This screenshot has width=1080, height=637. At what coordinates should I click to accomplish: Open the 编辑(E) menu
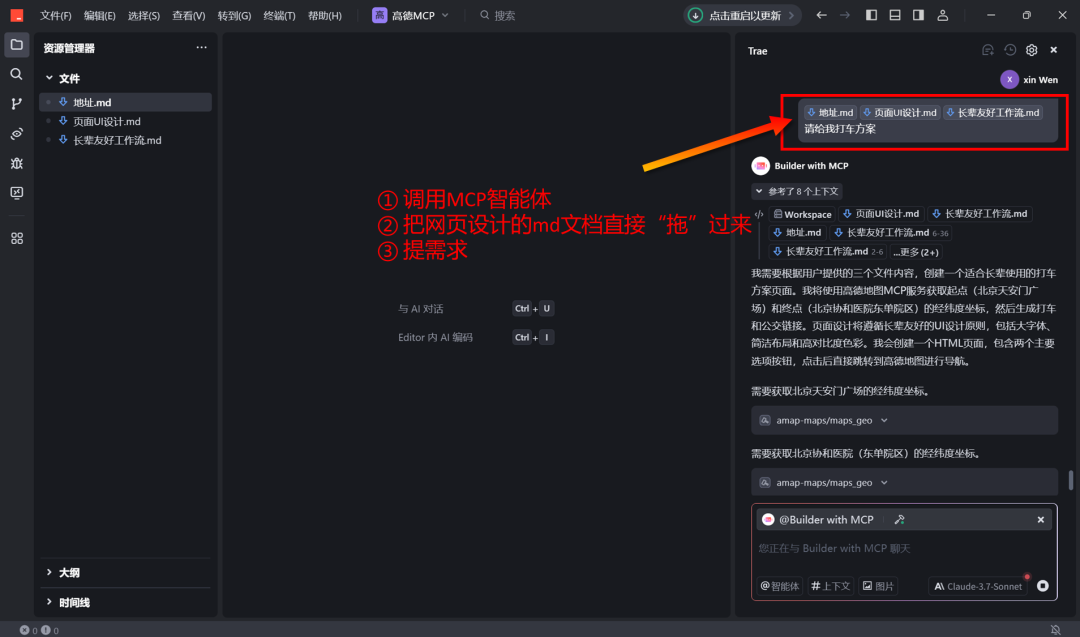tap(100, 15)
